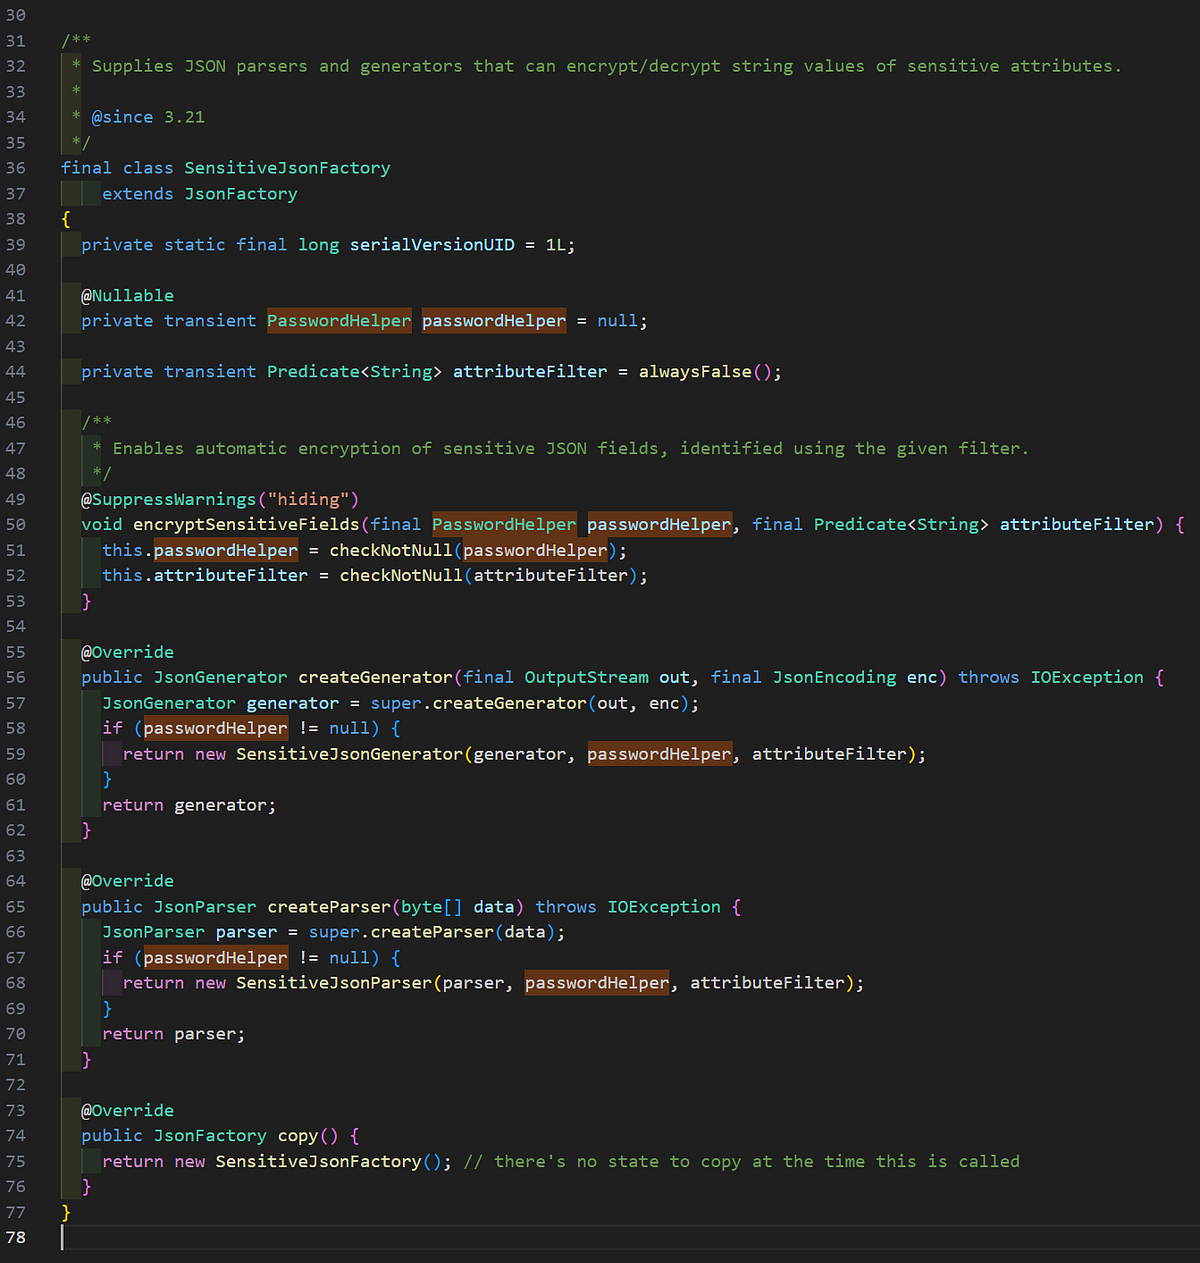Click super keyword on line 66
This screenshot has height=1263, width=1200.
(334, 932)
